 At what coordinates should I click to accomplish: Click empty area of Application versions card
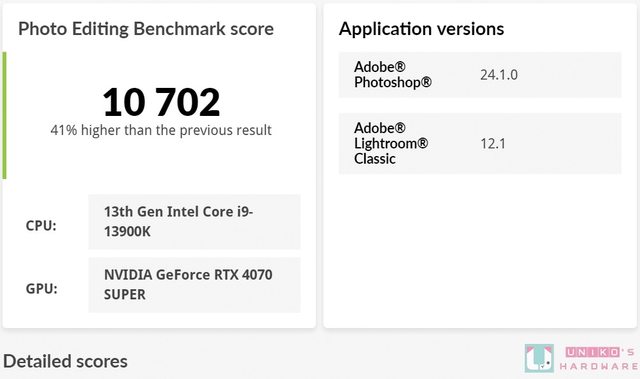480,251
